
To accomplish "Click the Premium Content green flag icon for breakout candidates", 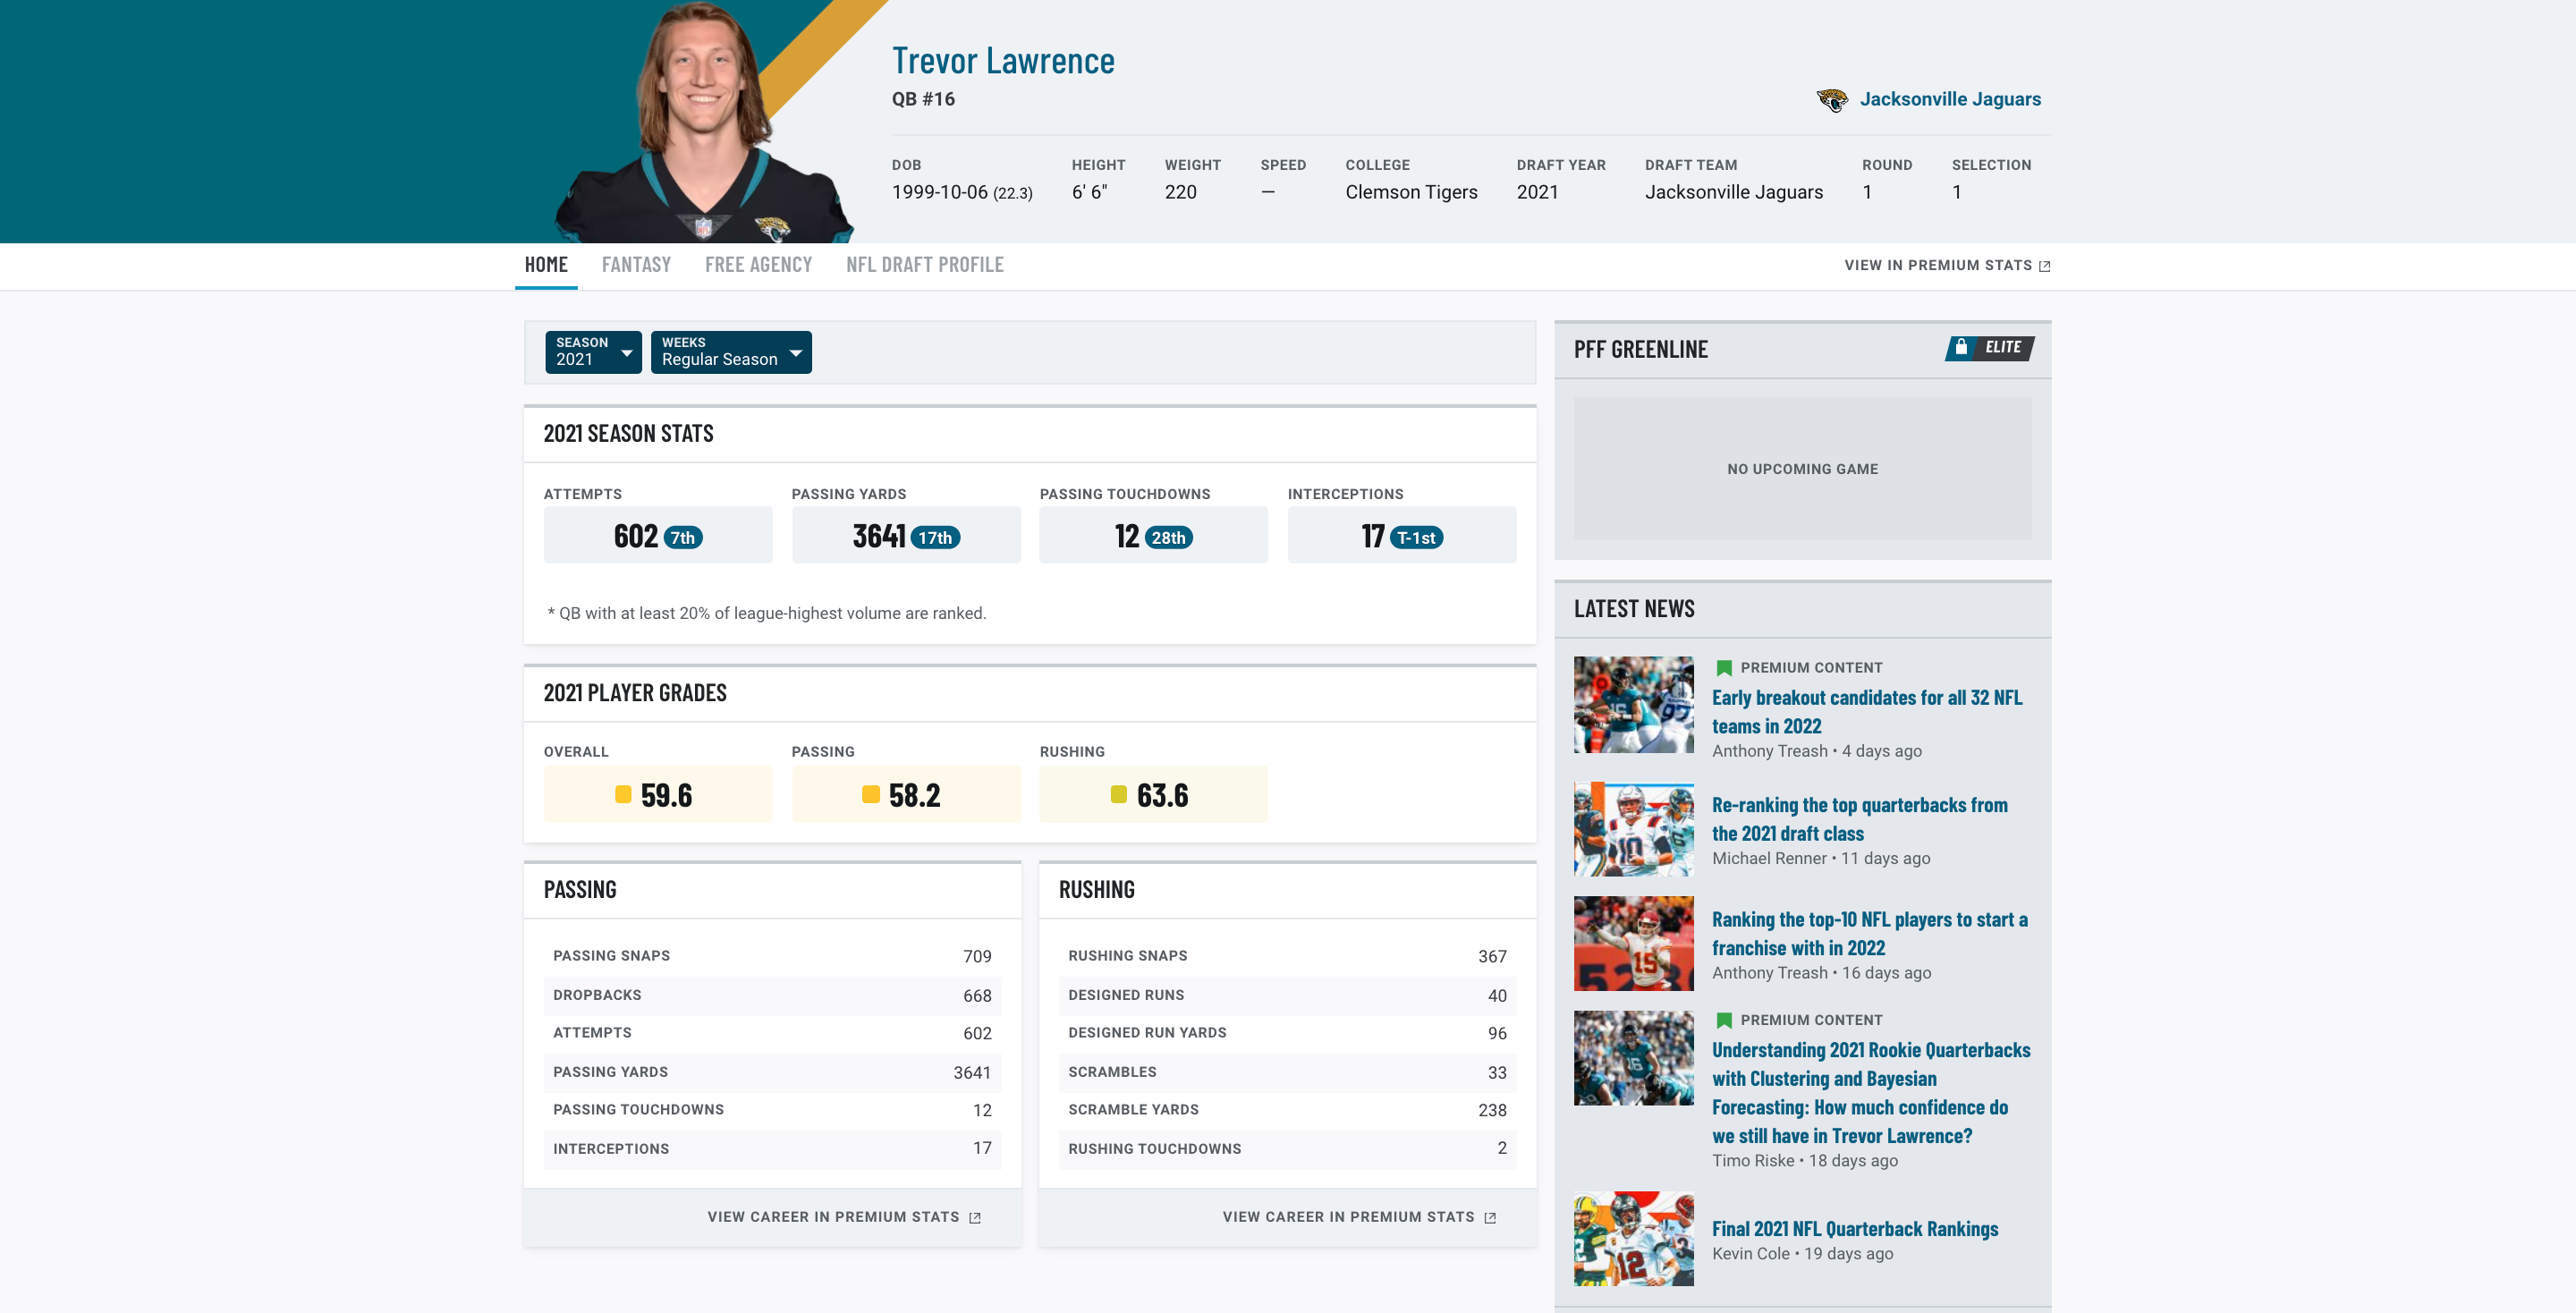I will click(1721, 665).
